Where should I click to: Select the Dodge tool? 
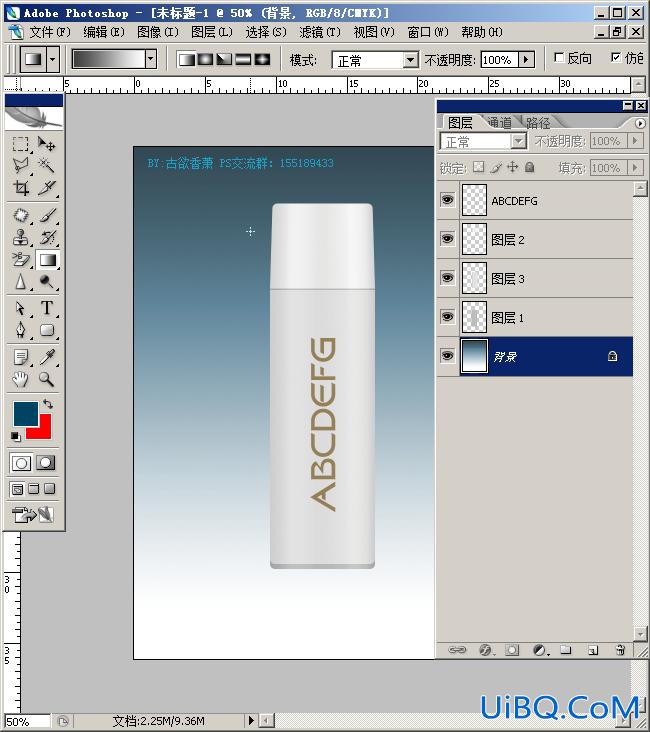[46, 282]
